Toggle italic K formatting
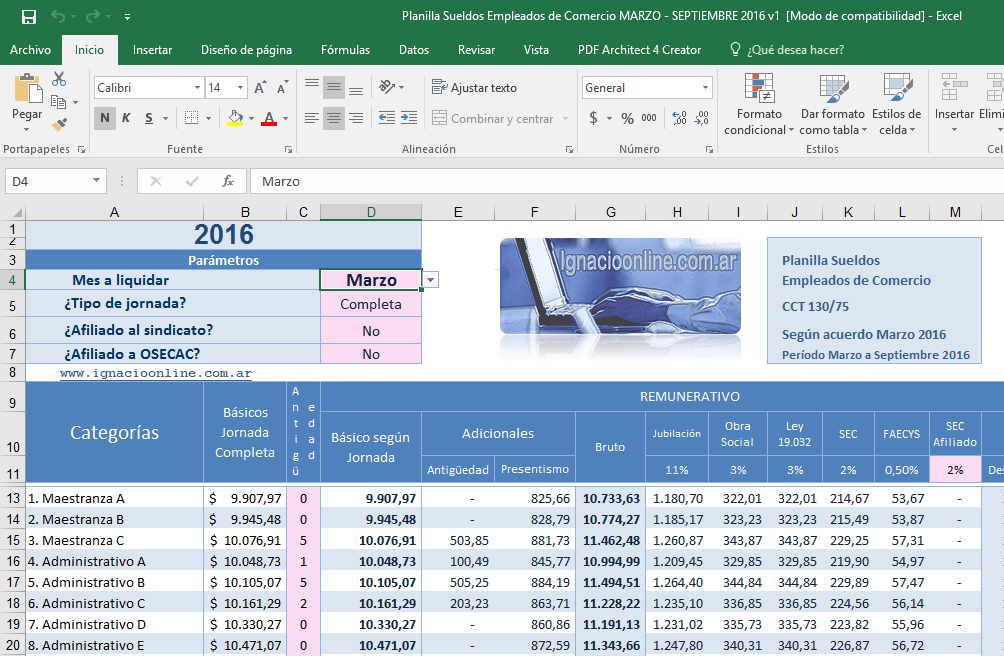Screen dimensions: 1004x656 pos(126,118)
